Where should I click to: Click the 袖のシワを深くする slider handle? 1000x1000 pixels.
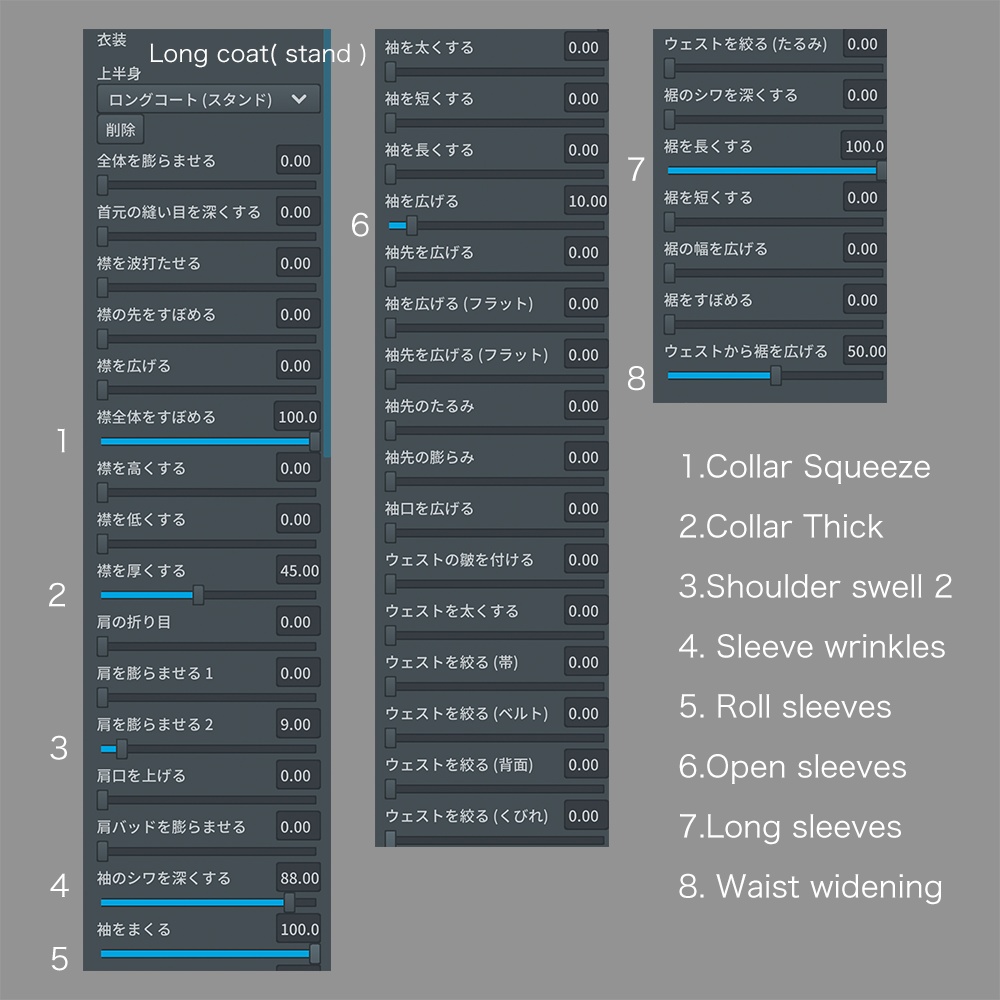[x=289, y=902]
